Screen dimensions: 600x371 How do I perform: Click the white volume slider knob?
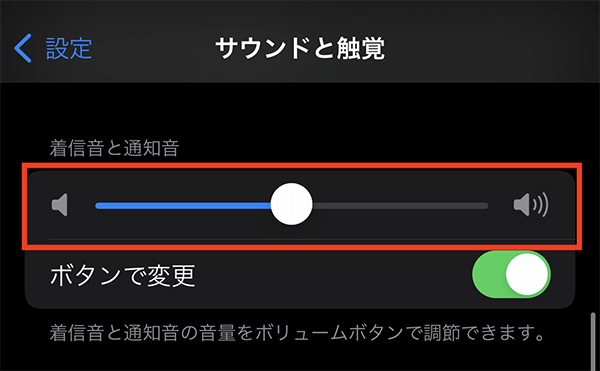coord(292,204)
